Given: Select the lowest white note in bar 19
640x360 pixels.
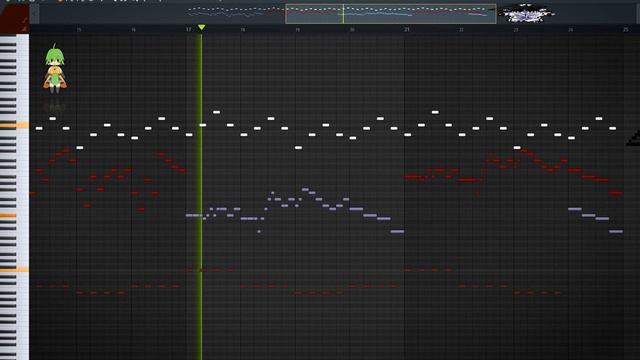Looking at the screenshot, I should pos(298,147).
